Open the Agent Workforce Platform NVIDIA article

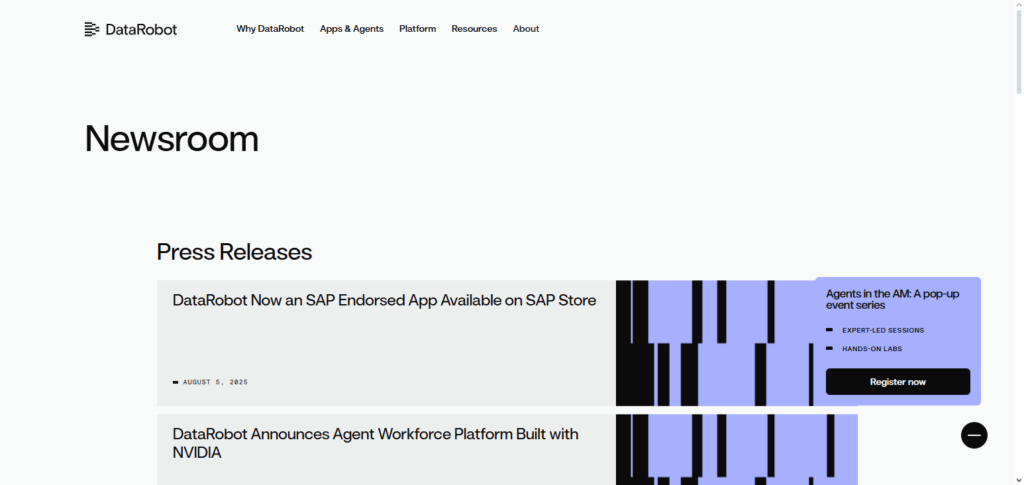coord(375,443)
